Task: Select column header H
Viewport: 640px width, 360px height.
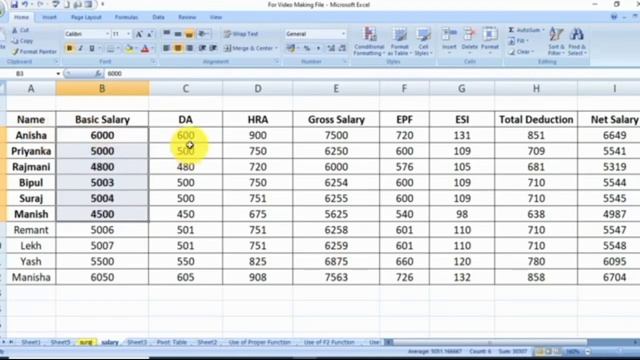Action: [x=536, y=88]
